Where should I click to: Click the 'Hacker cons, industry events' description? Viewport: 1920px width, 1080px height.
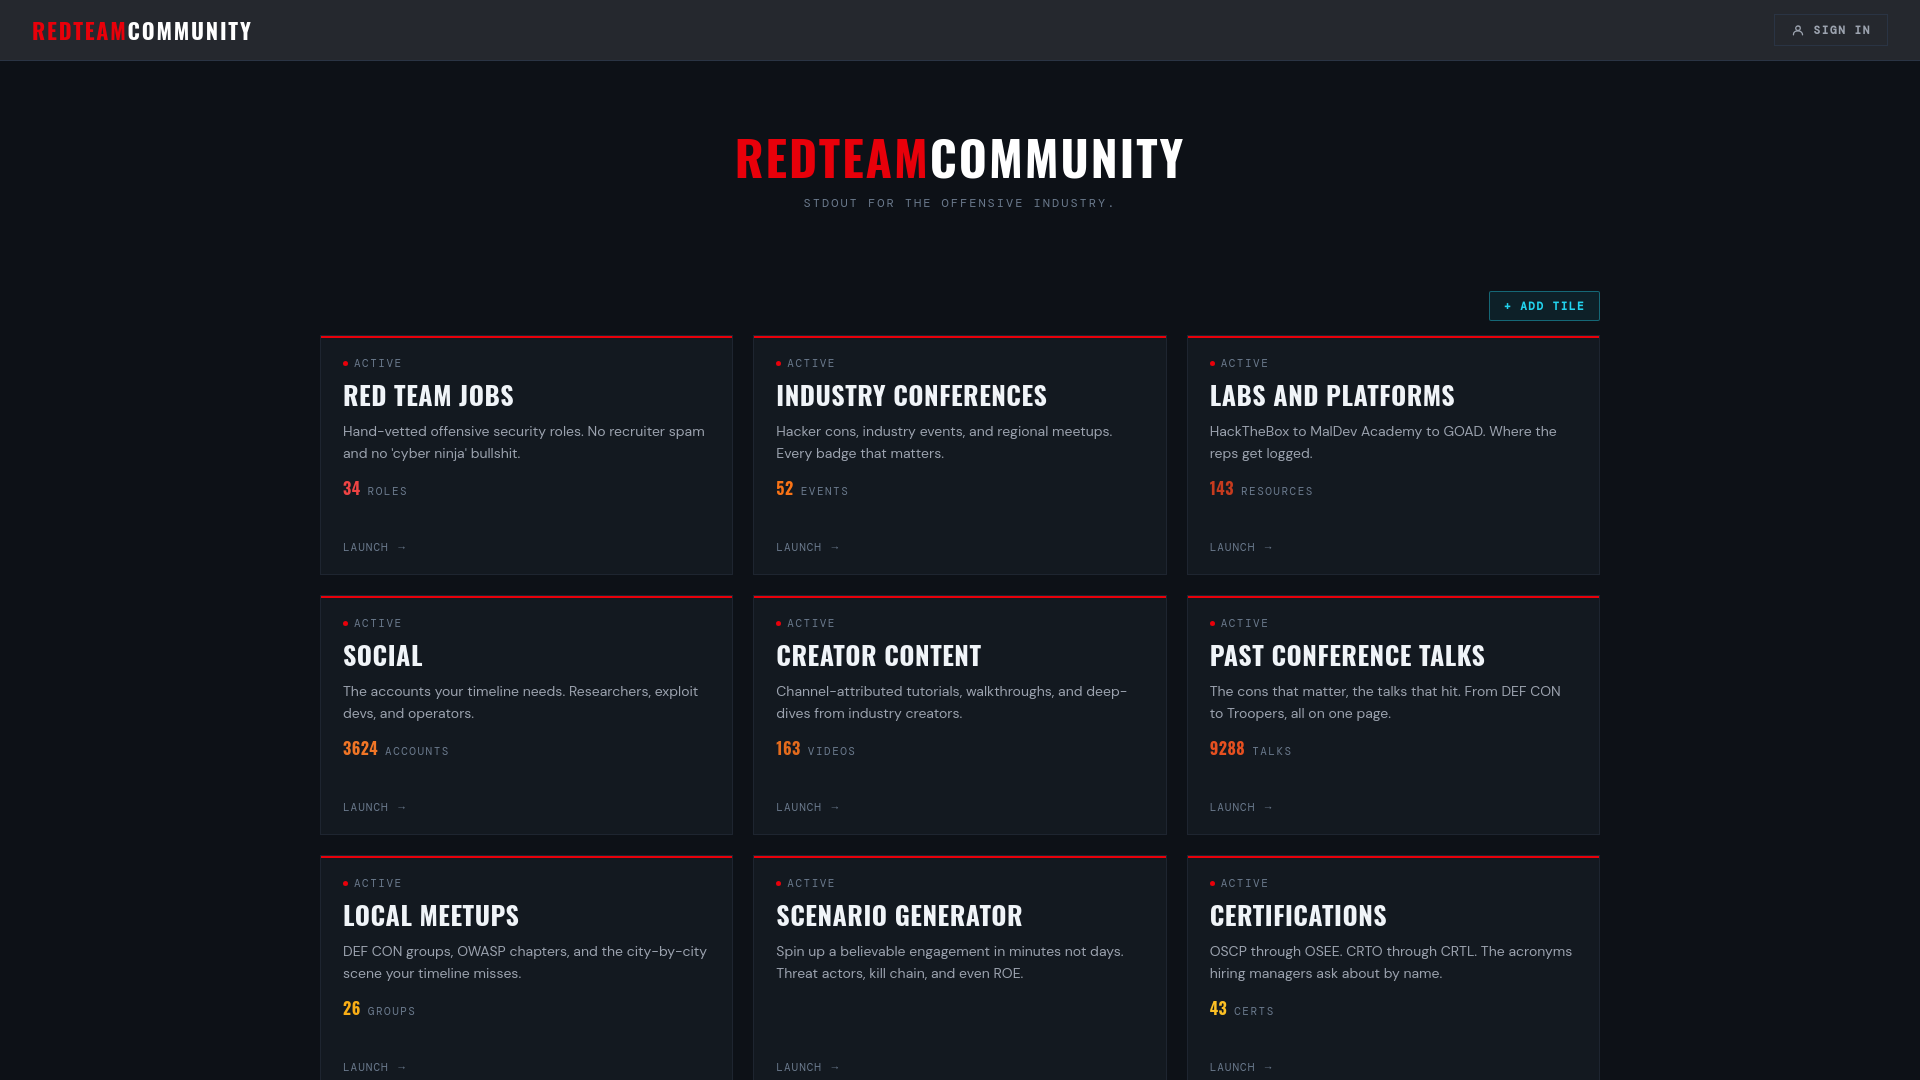pos(944,443)
